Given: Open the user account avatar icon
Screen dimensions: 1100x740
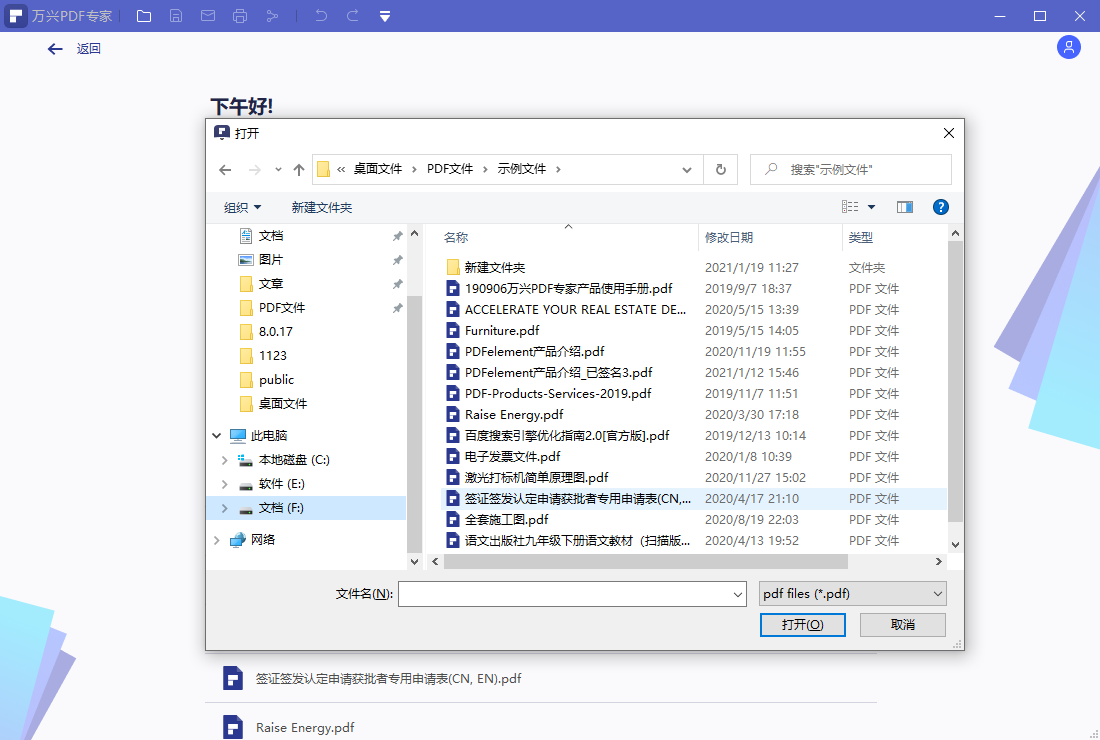Looking at the screenshot, I should coord(1068,47).
